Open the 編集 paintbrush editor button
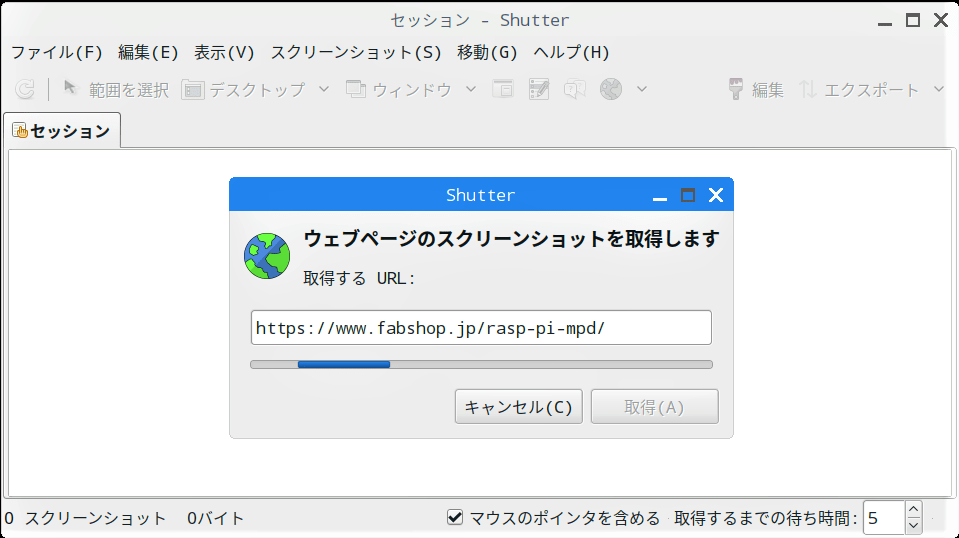Screen dimensions: 959x538 coord(756,90)
